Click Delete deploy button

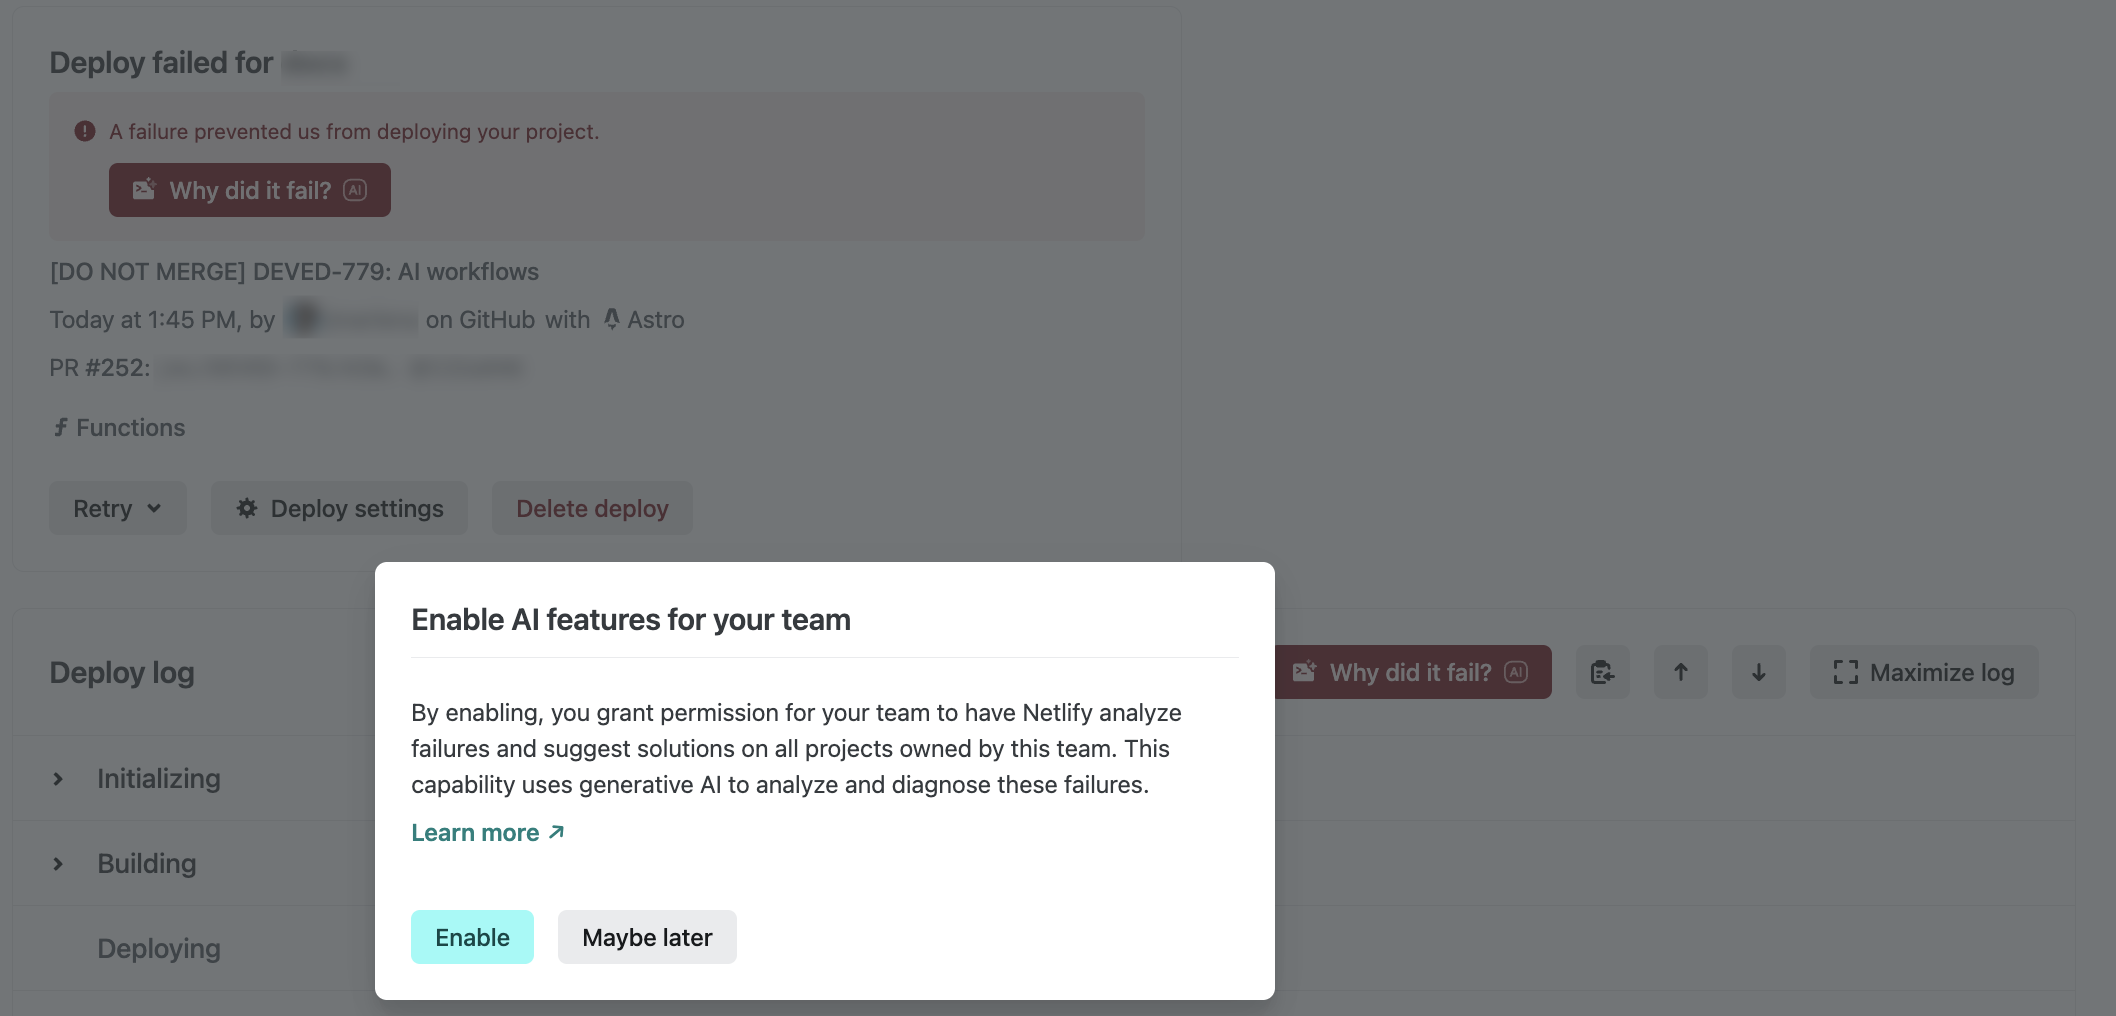click(592, 508)
